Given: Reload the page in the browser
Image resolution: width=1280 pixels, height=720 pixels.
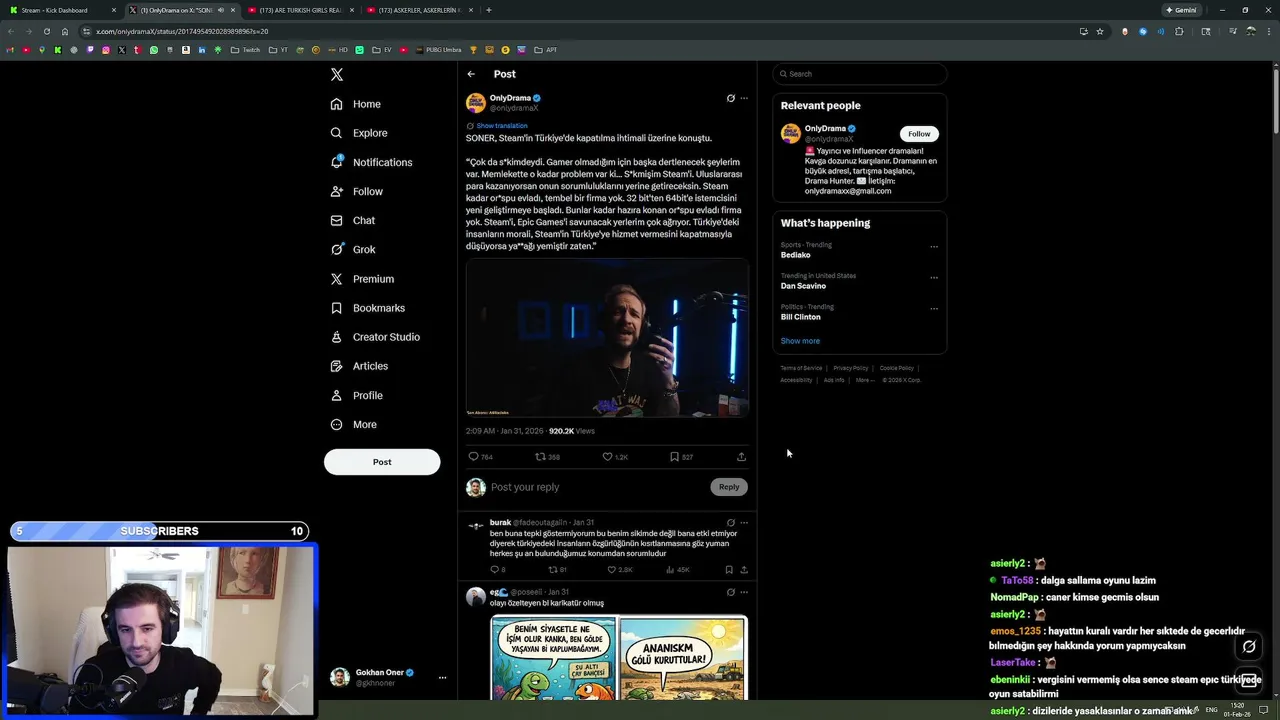Looking at the screenshot, I should tap(47, 31).
